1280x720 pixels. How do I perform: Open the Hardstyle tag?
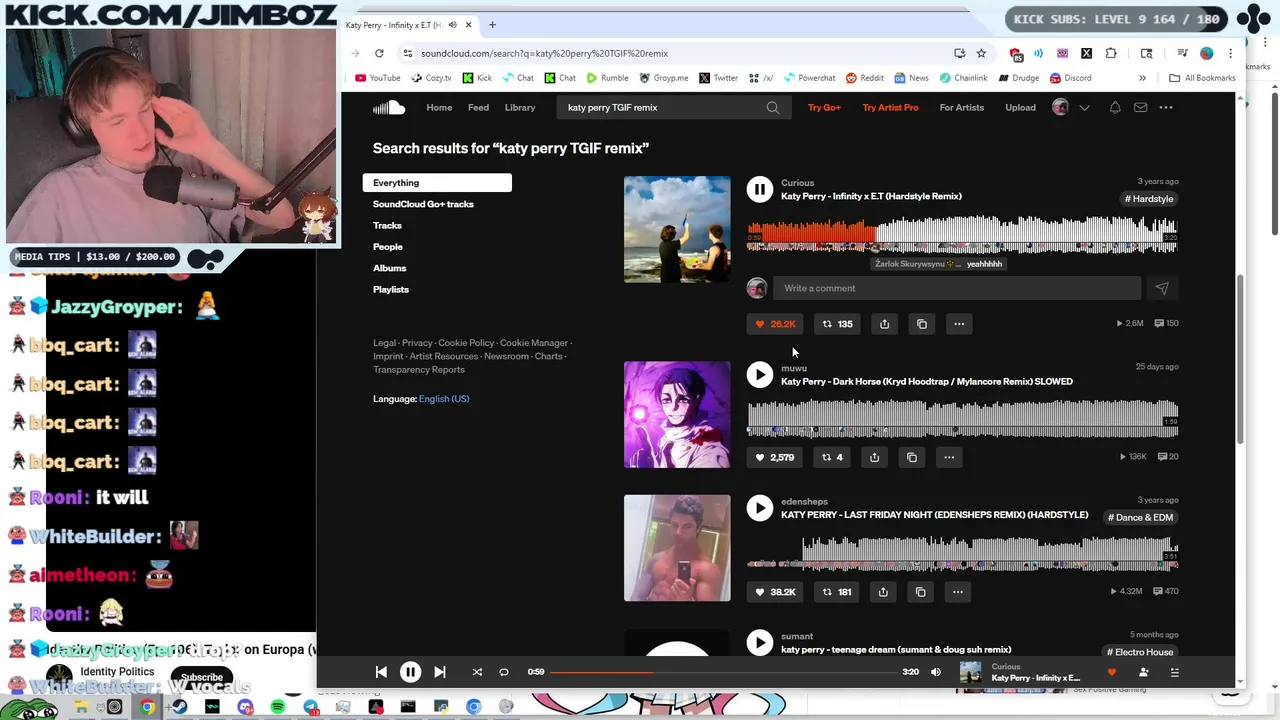[1149, 199]
